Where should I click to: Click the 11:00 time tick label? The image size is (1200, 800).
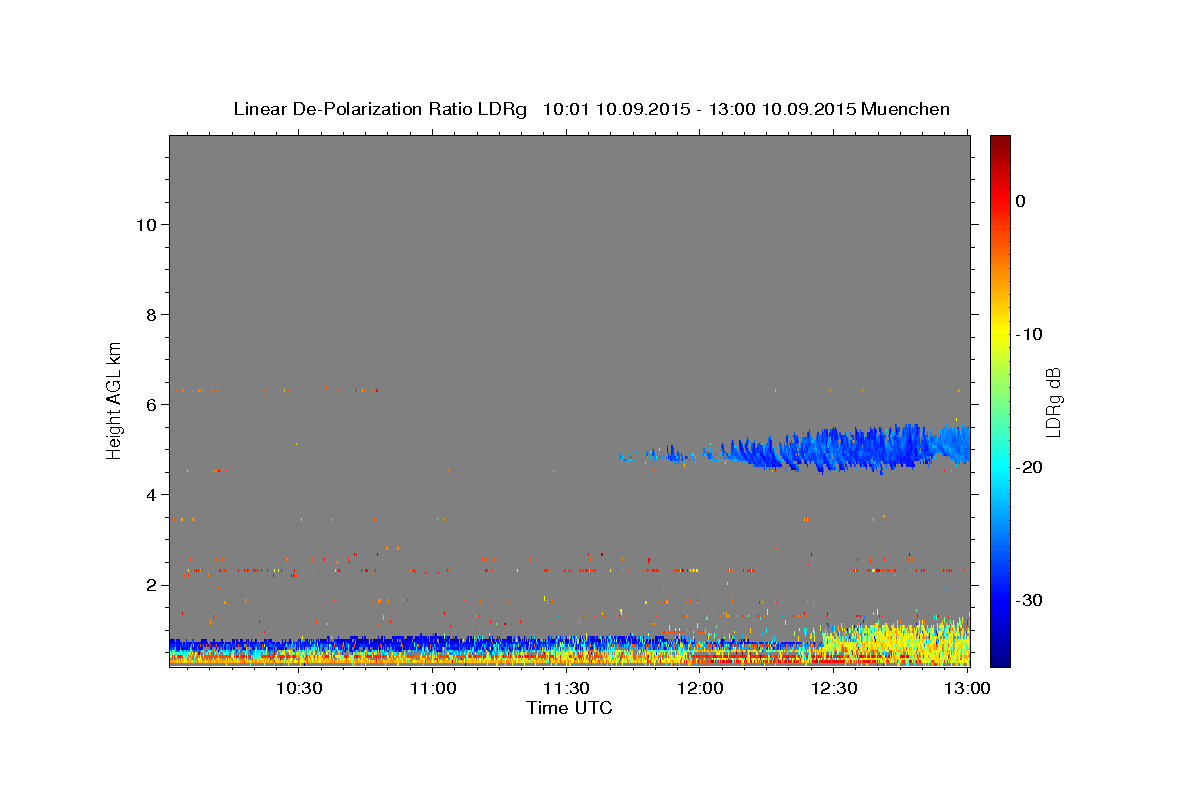point(433,688)
